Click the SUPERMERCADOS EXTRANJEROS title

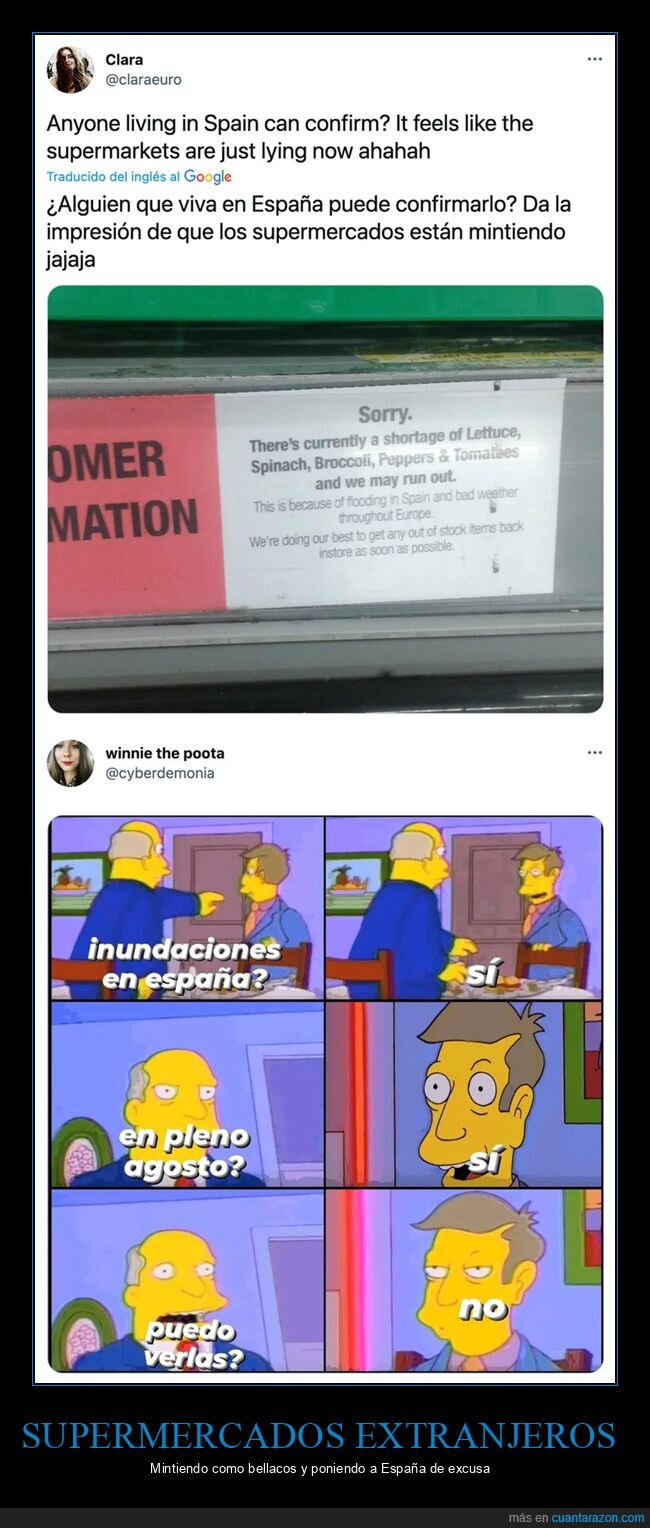tap(319, 1436)
